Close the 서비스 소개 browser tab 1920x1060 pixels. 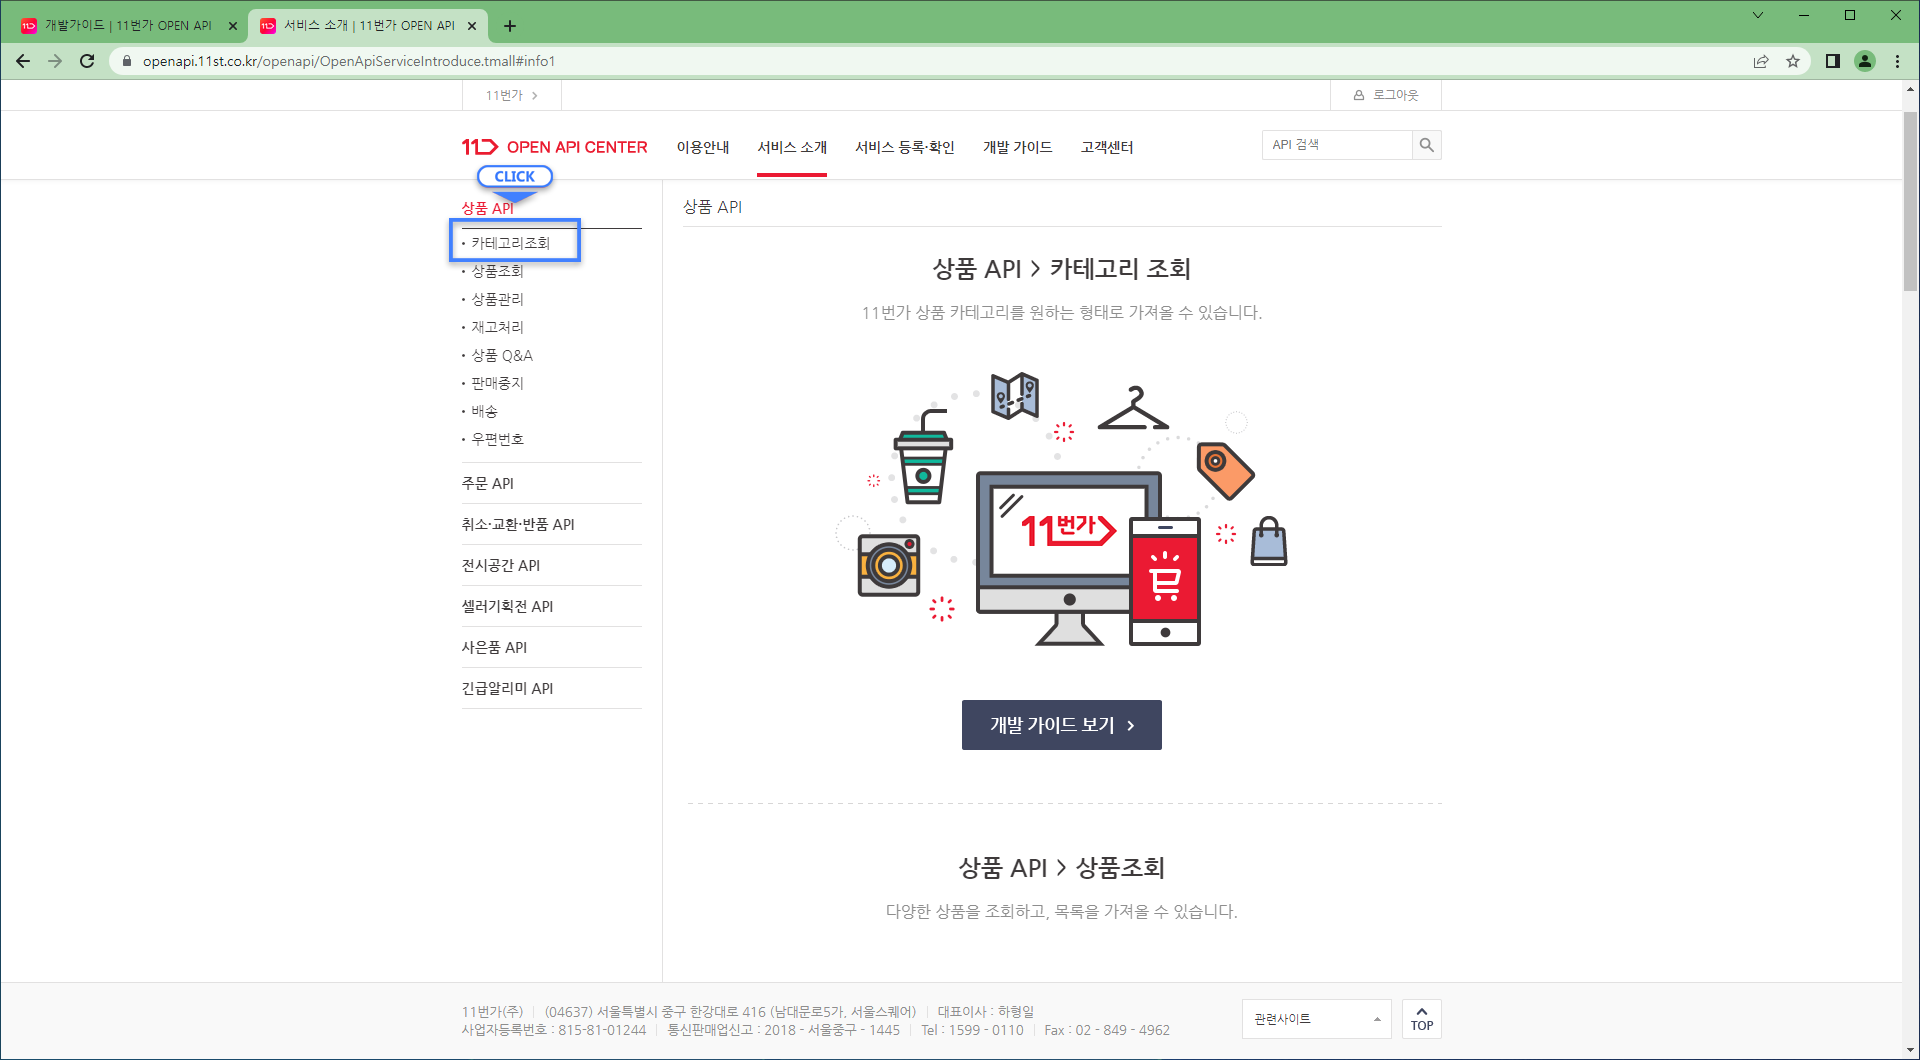click(x=472, y=26)
